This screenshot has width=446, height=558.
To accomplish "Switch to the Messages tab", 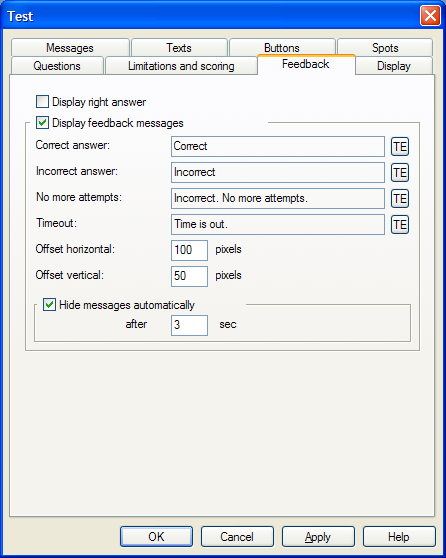I will 70,48.
